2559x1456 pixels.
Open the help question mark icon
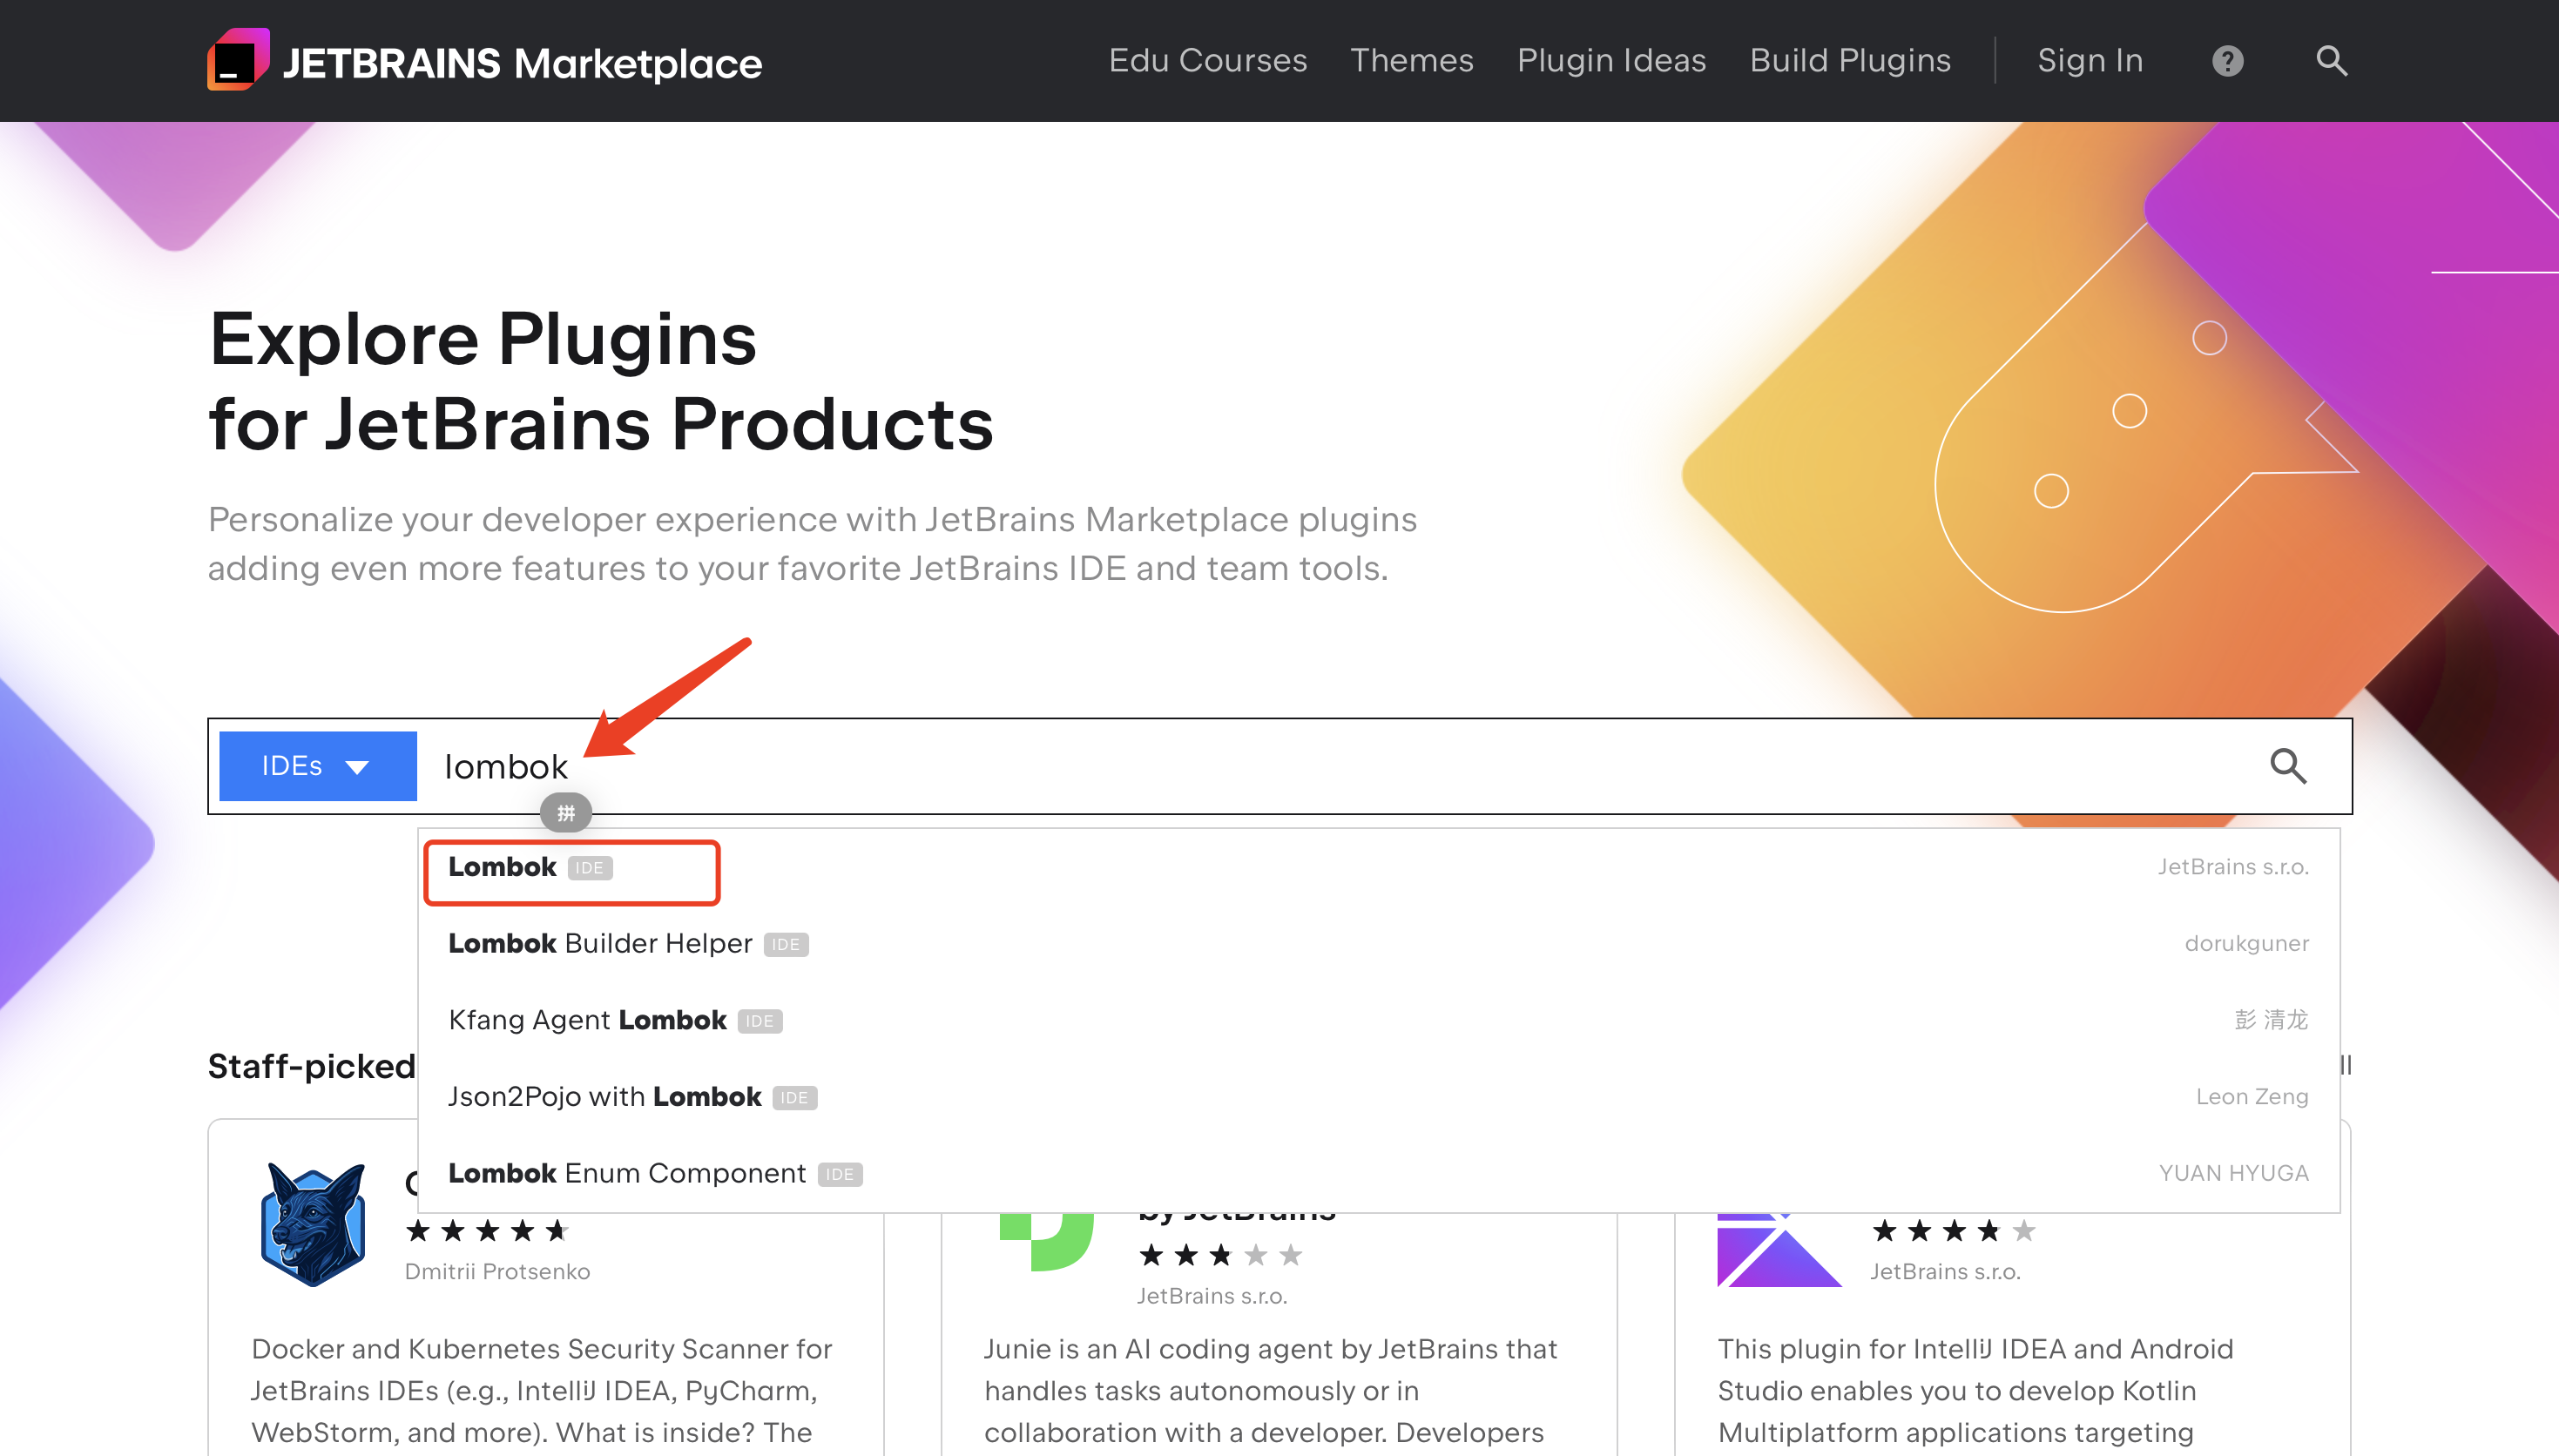(x=2227, y=61)
